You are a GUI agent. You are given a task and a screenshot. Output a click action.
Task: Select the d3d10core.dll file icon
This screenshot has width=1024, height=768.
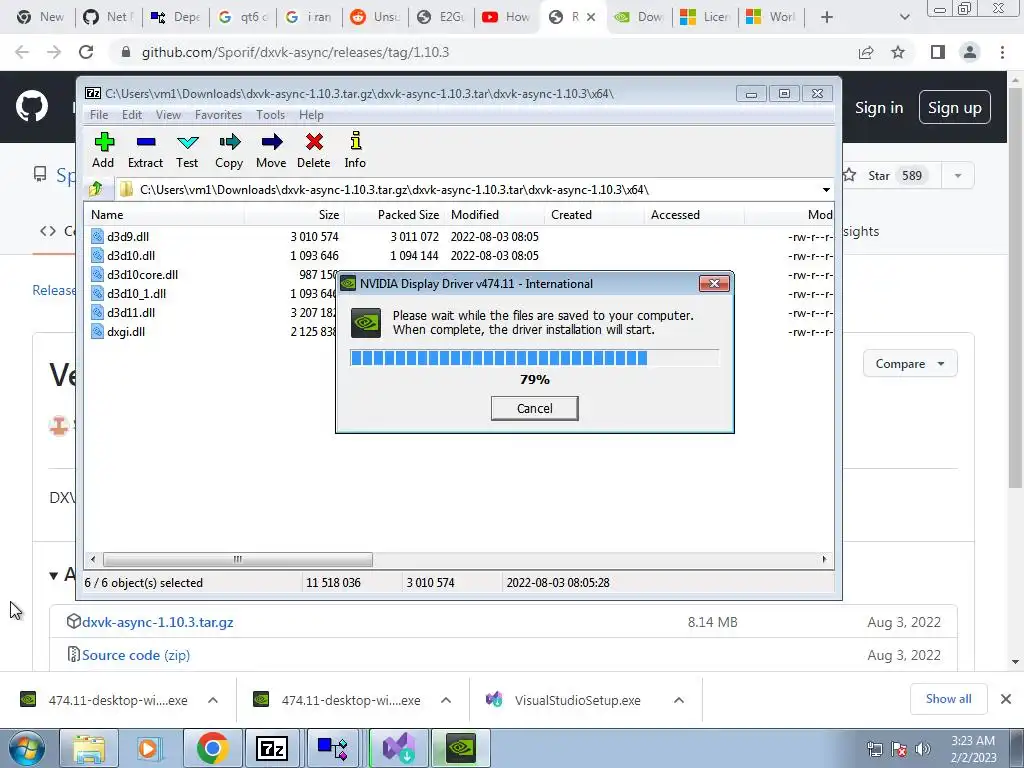tap(97, 274)
